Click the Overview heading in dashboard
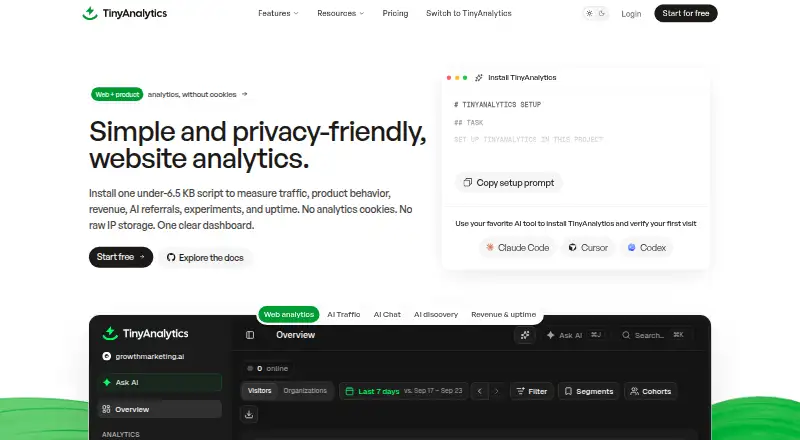The width and height of the screenshot is (800, 440). [x=295, y=335]
